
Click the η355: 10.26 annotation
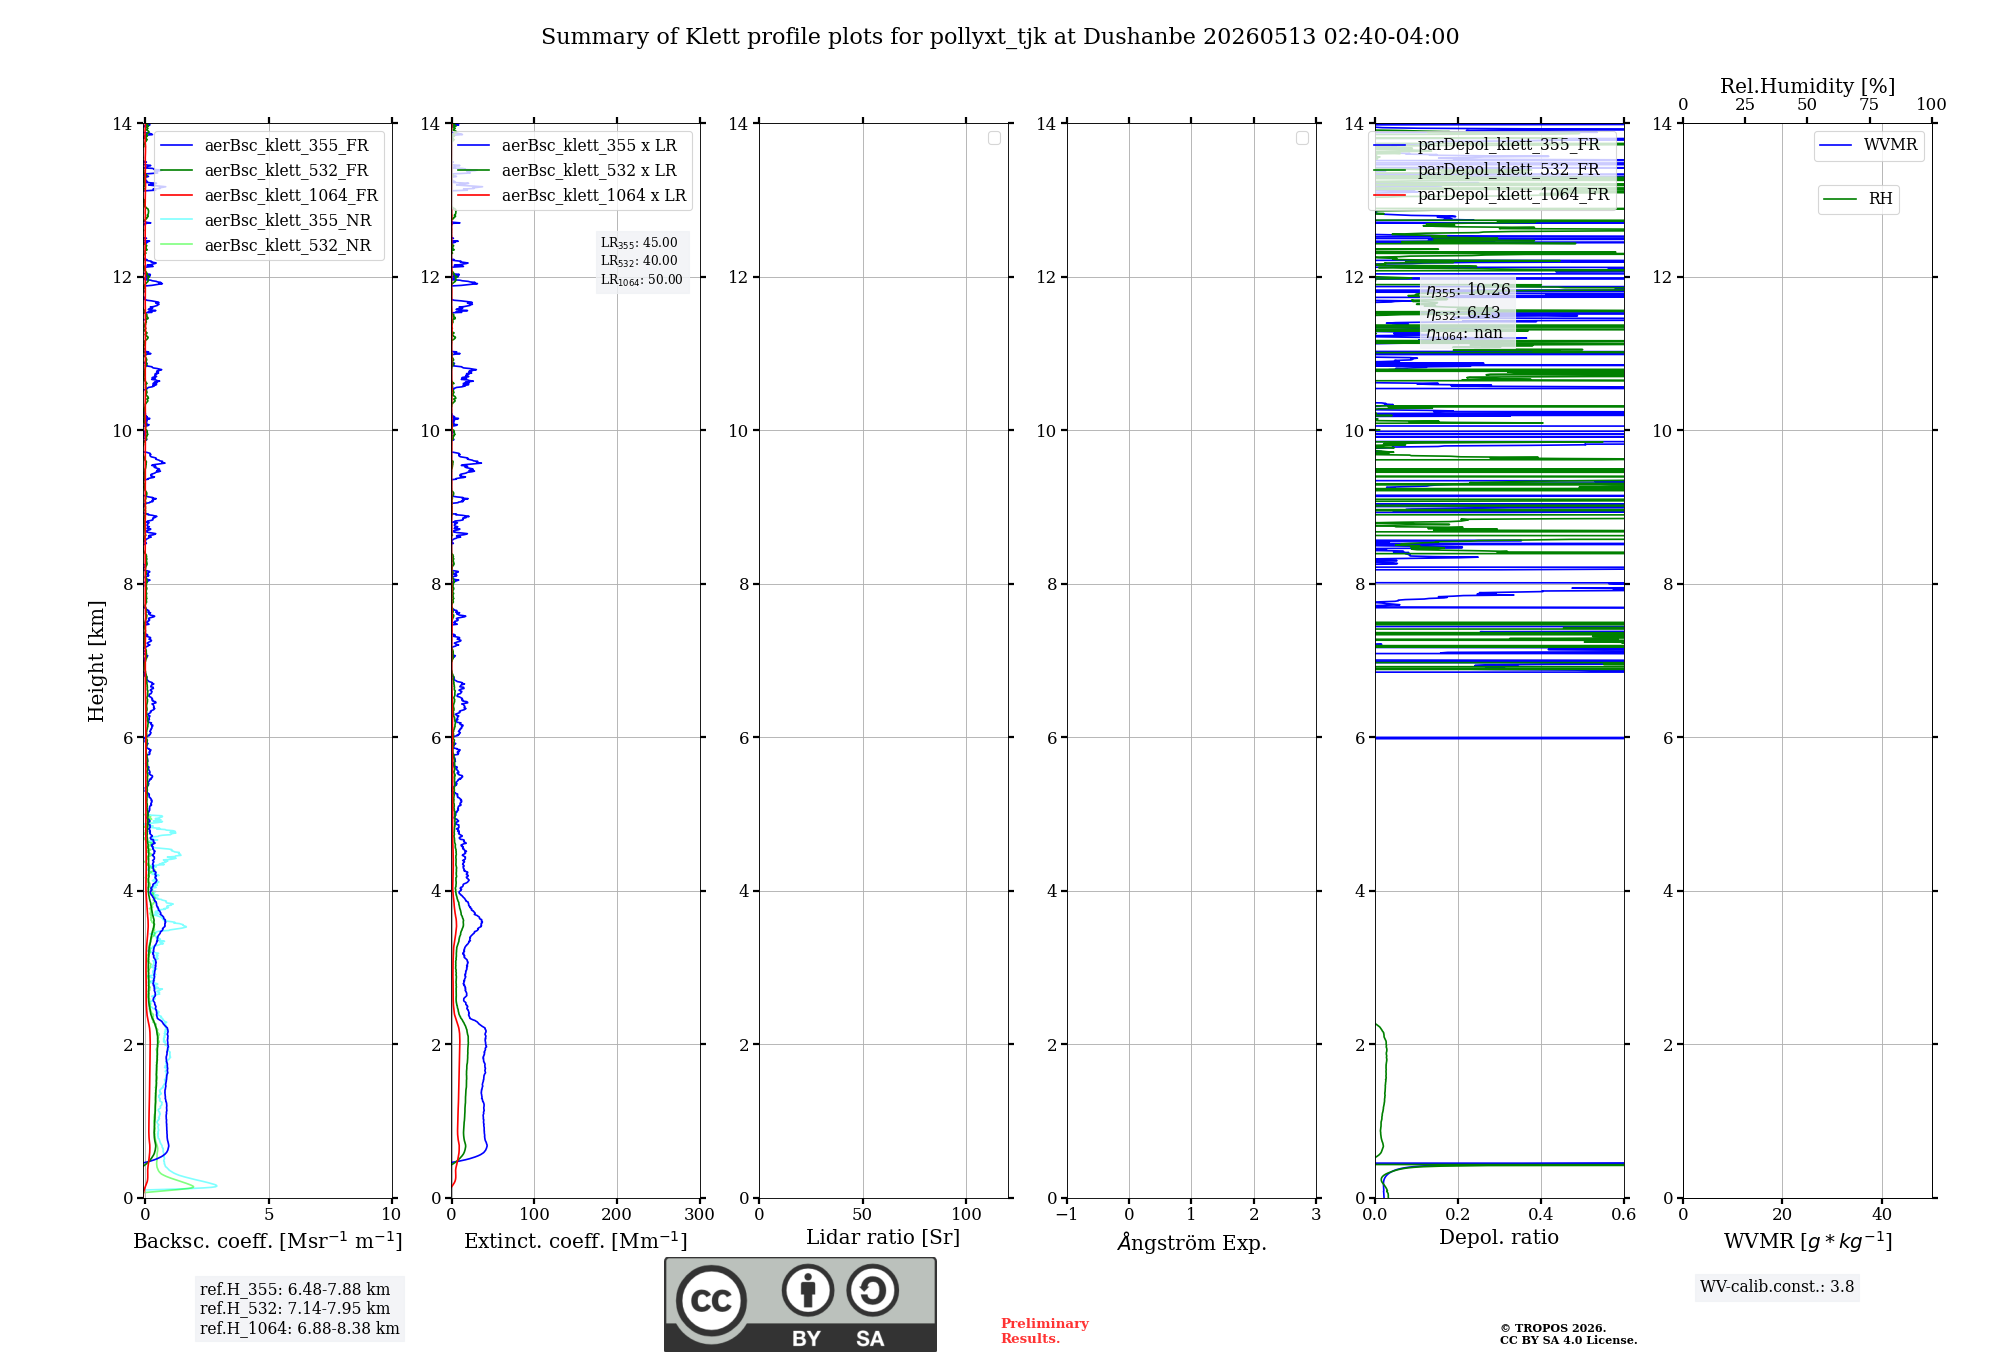(x=1468, y=290)
